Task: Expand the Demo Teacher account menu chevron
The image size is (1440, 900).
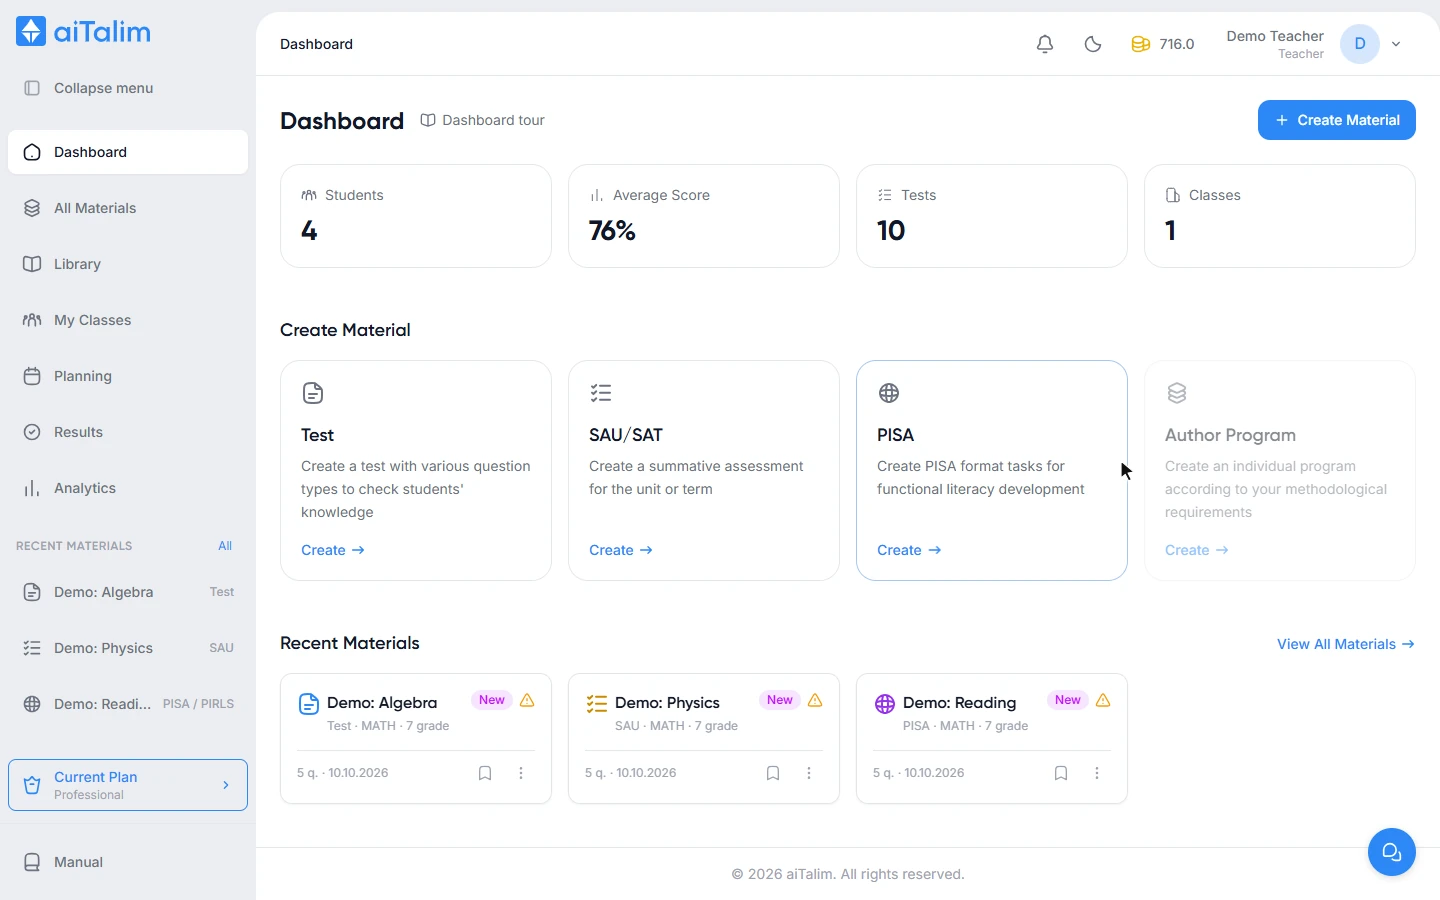Action: click(x=1396, y=44)
